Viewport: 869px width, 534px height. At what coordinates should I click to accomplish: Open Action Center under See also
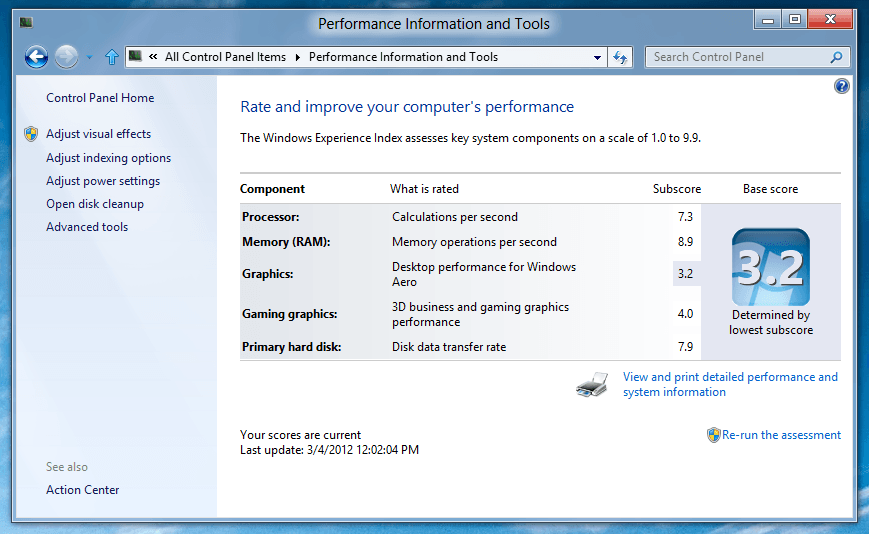(83, 490)
